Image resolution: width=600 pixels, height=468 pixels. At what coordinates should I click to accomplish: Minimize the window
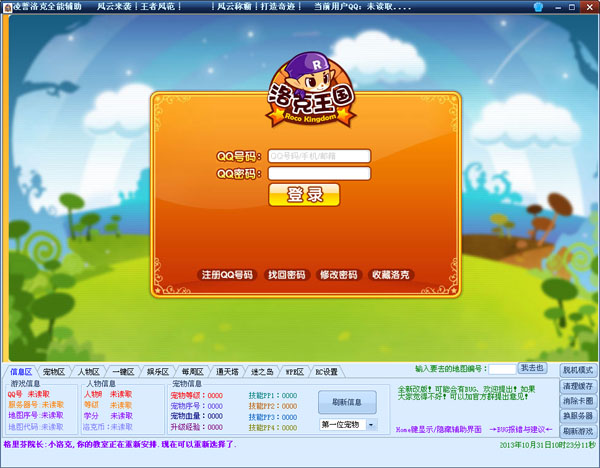(x=559, y=7)
